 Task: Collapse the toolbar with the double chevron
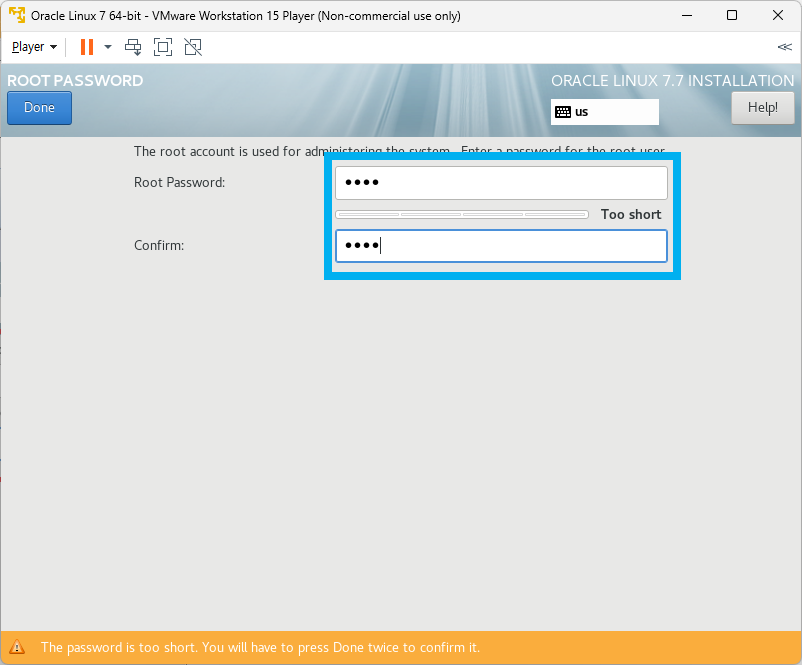784,47
